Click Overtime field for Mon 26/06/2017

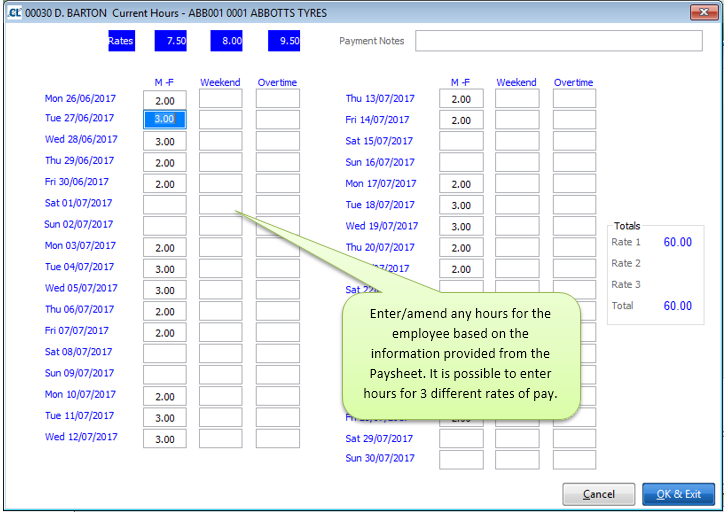coord(278,99)
